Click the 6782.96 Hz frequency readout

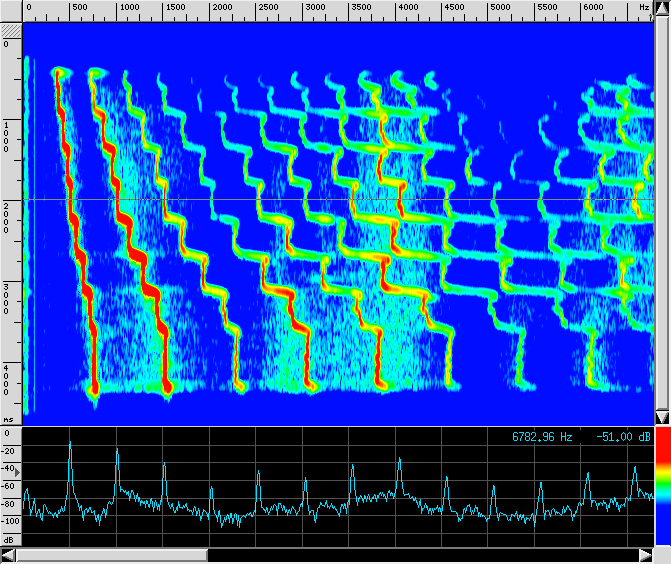tap(542, 437)
